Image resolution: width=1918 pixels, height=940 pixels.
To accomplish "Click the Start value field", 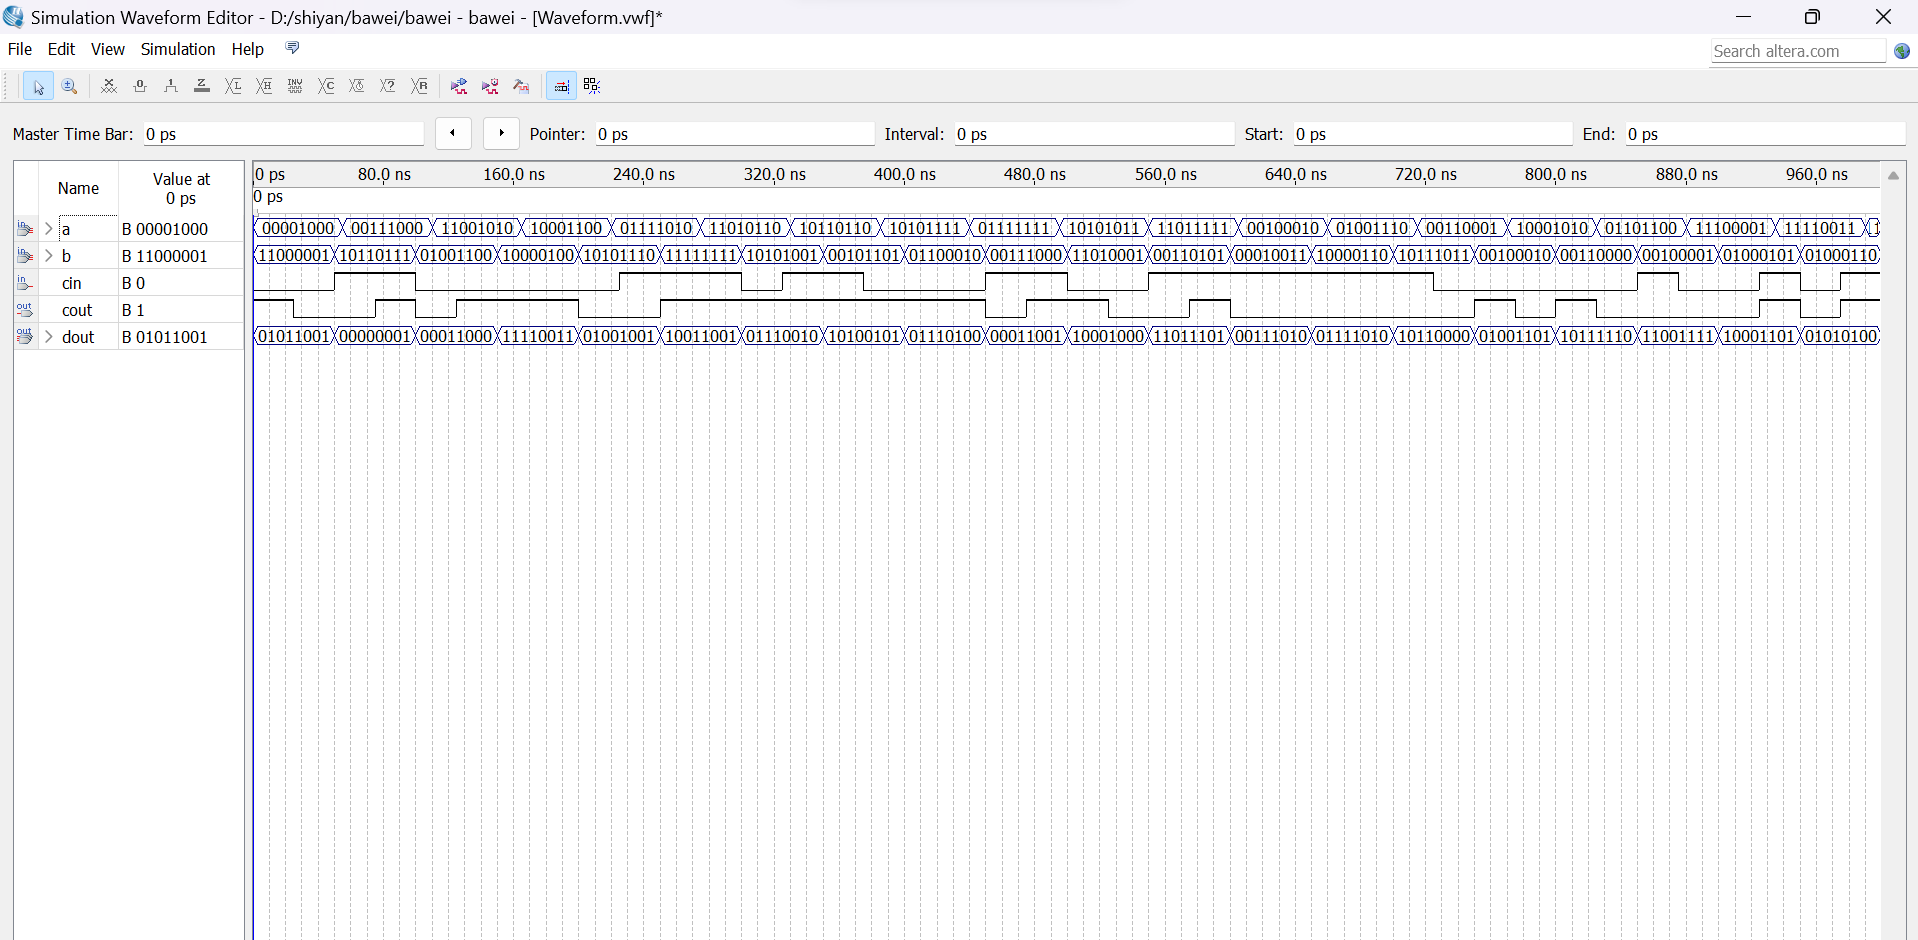I will (x=1433, y=134).
